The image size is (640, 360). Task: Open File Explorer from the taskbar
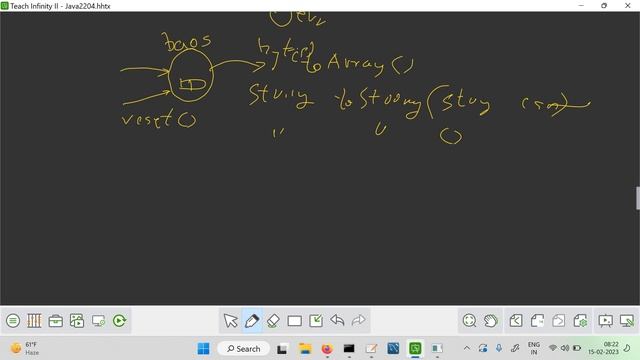[305, 349]
